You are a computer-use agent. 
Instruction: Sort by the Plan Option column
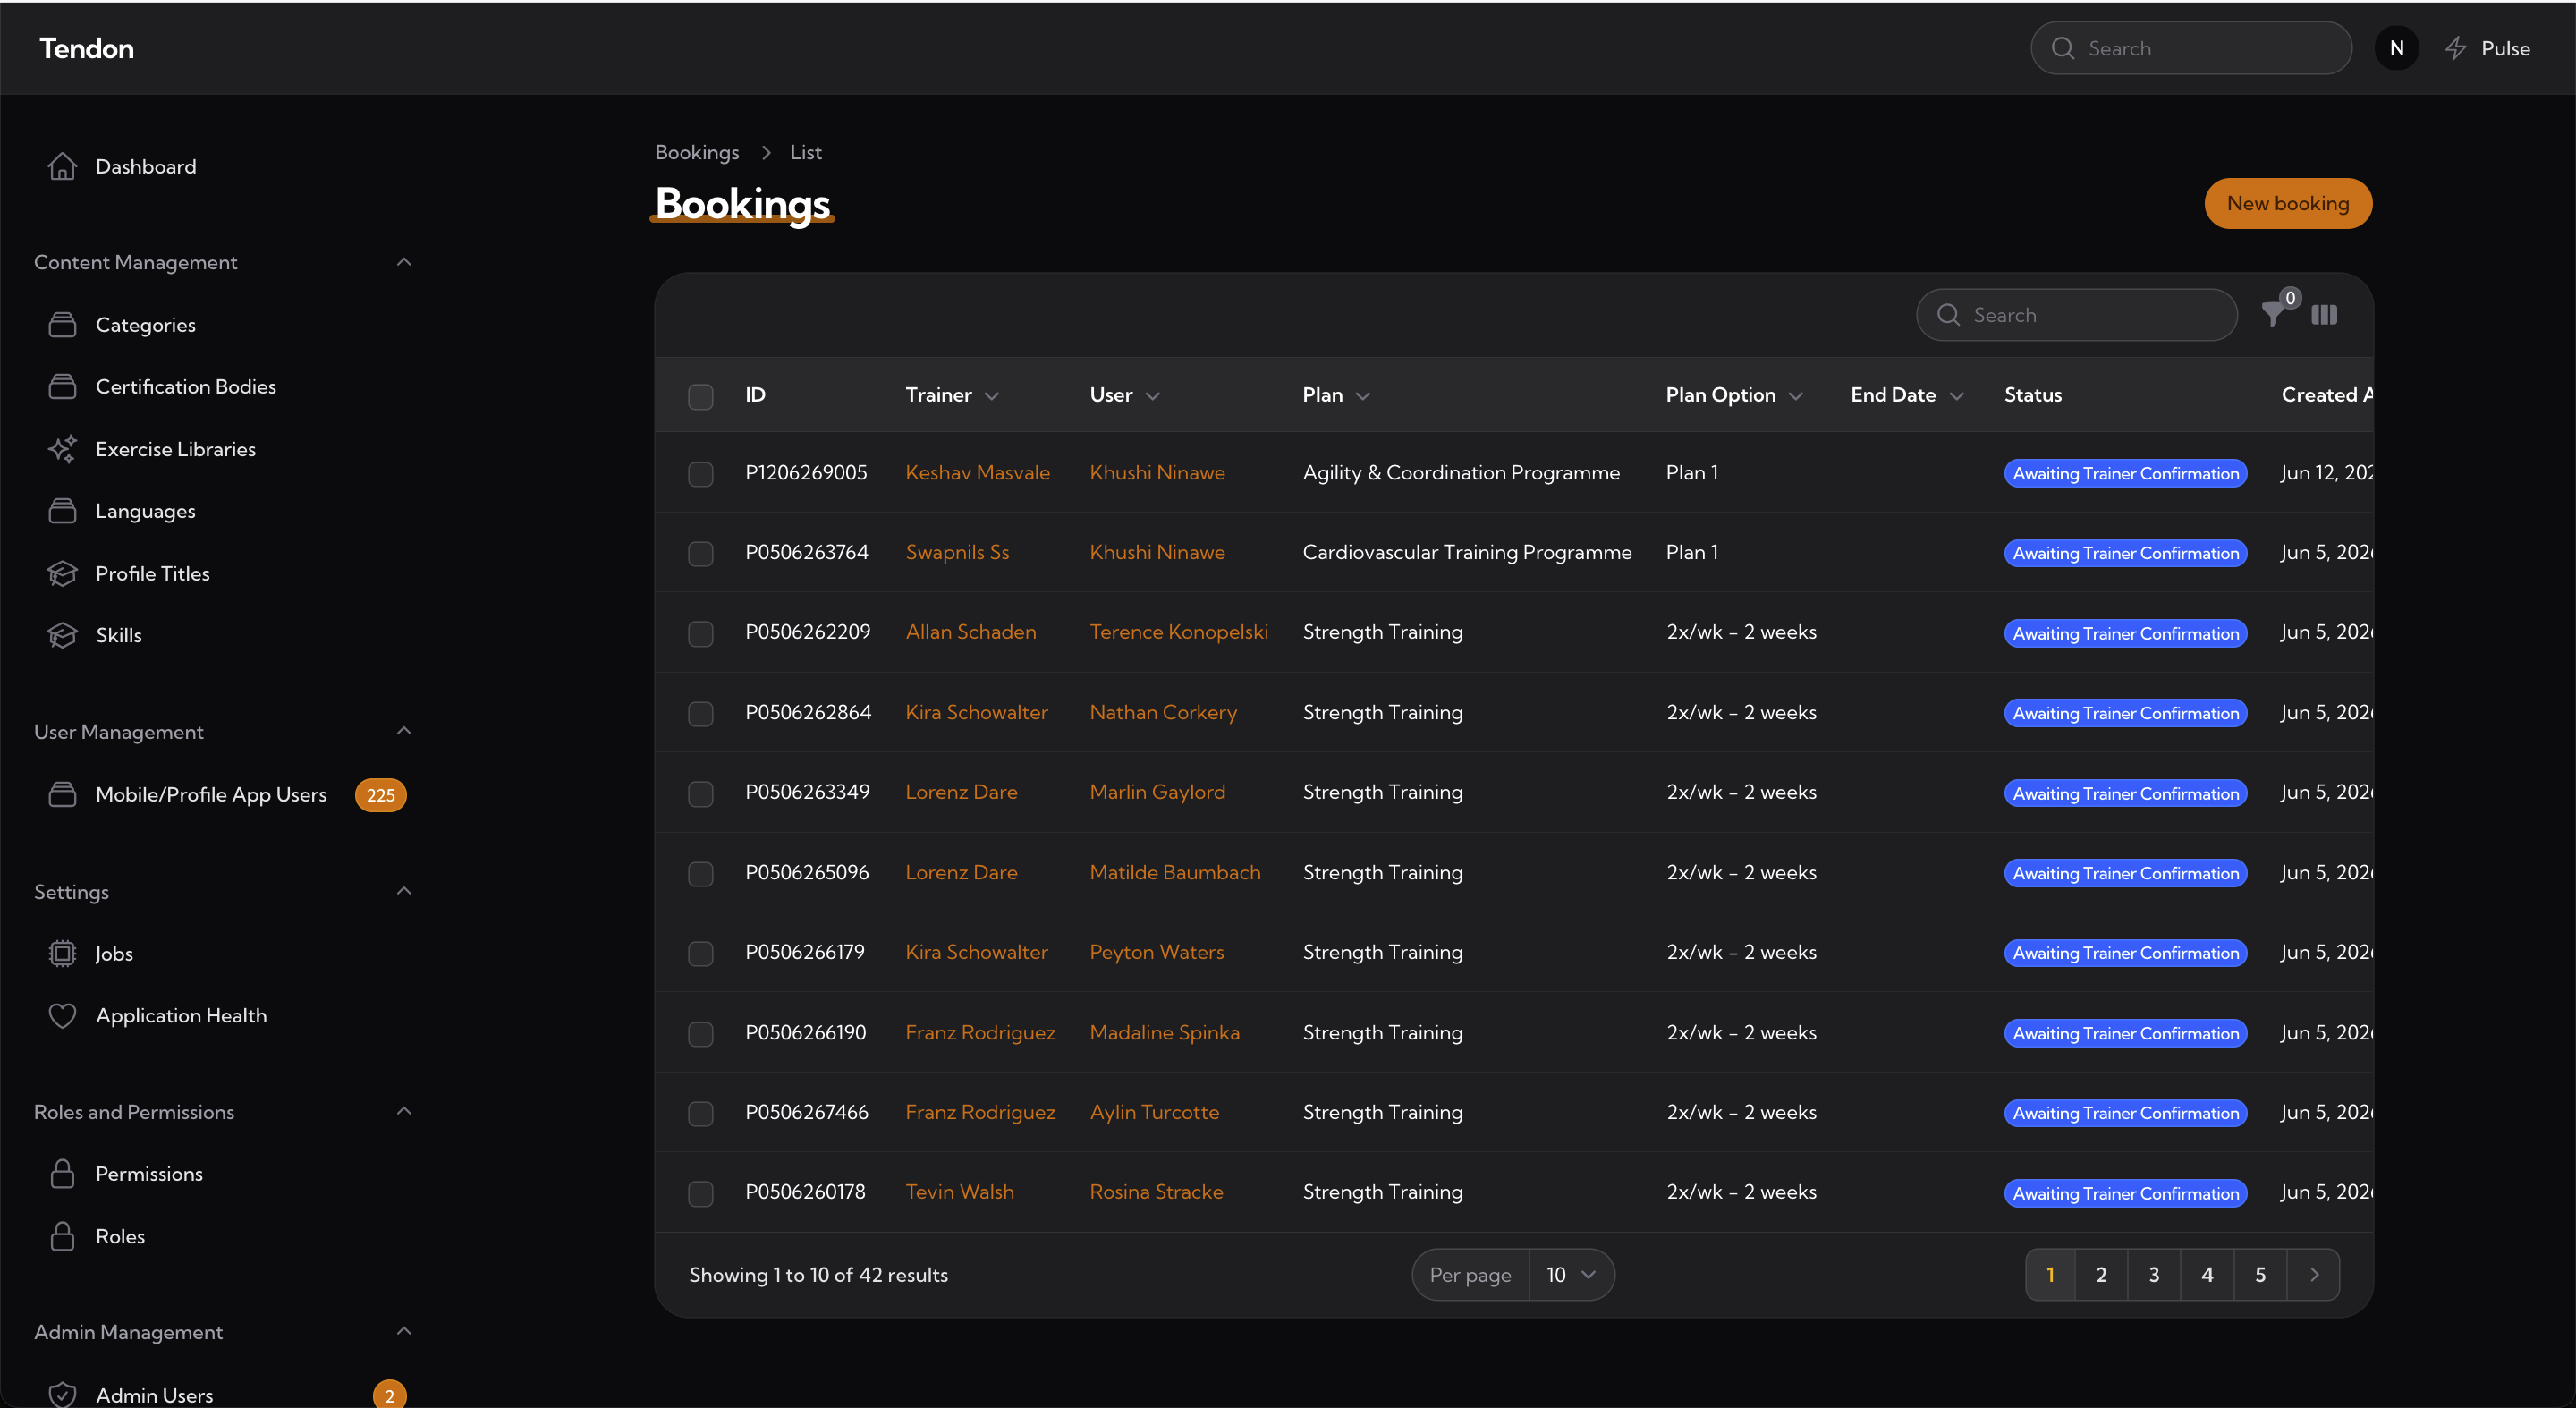[1734, 395]
